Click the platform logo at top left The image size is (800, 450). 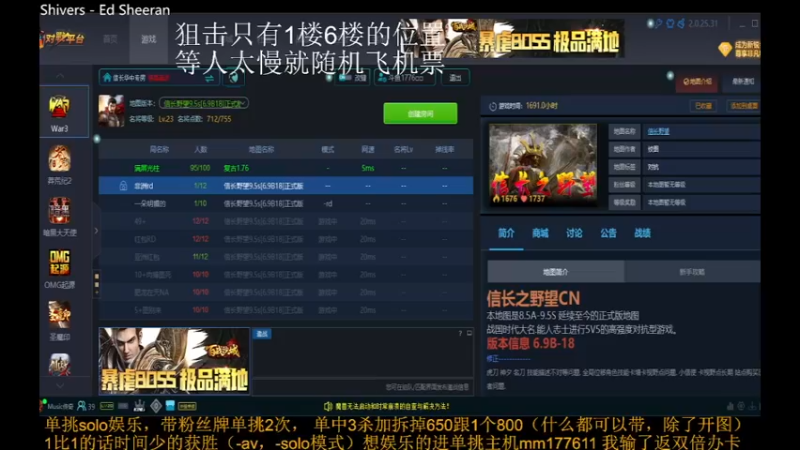pyautogui.click(x=62, y=39)
